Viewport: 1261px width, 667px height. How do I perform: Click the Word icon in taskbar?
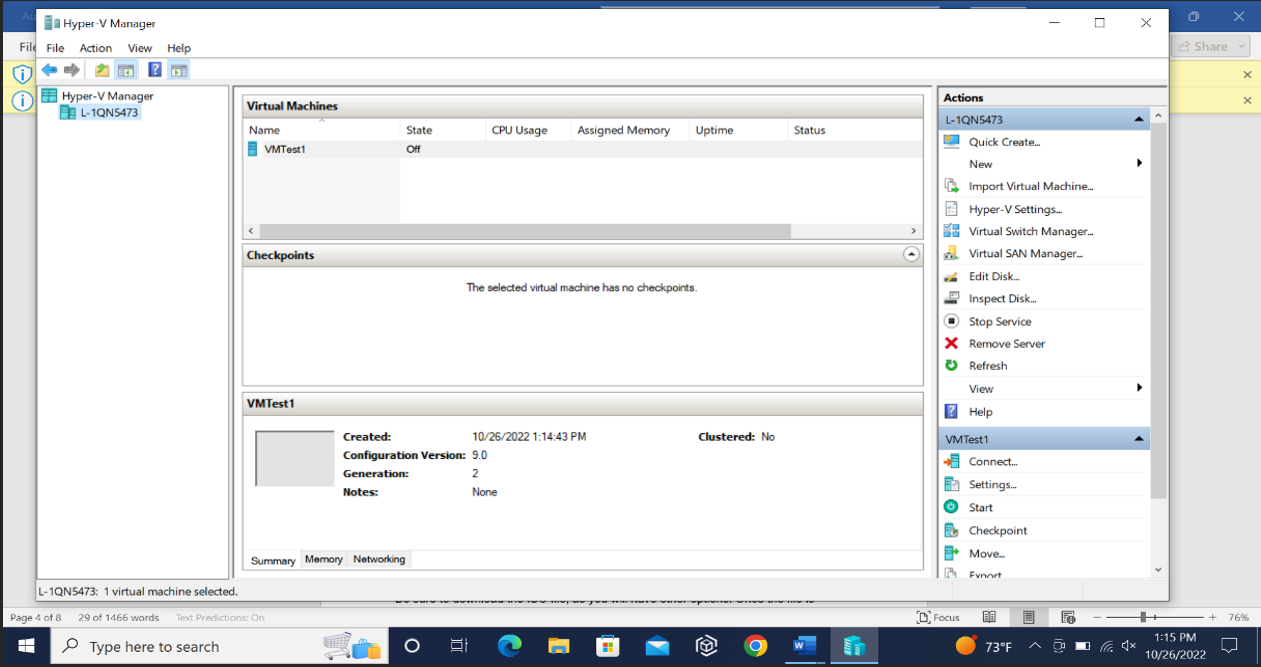[x=804, y=646]
